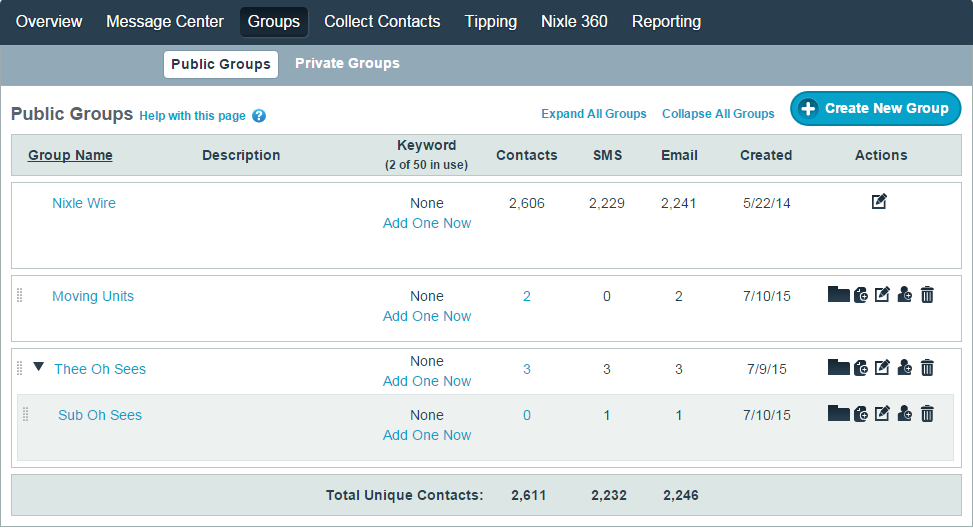Click copy/add document icon for Moving Units
The width and height of the screenshot is (973, 528).
click(861, 295)
